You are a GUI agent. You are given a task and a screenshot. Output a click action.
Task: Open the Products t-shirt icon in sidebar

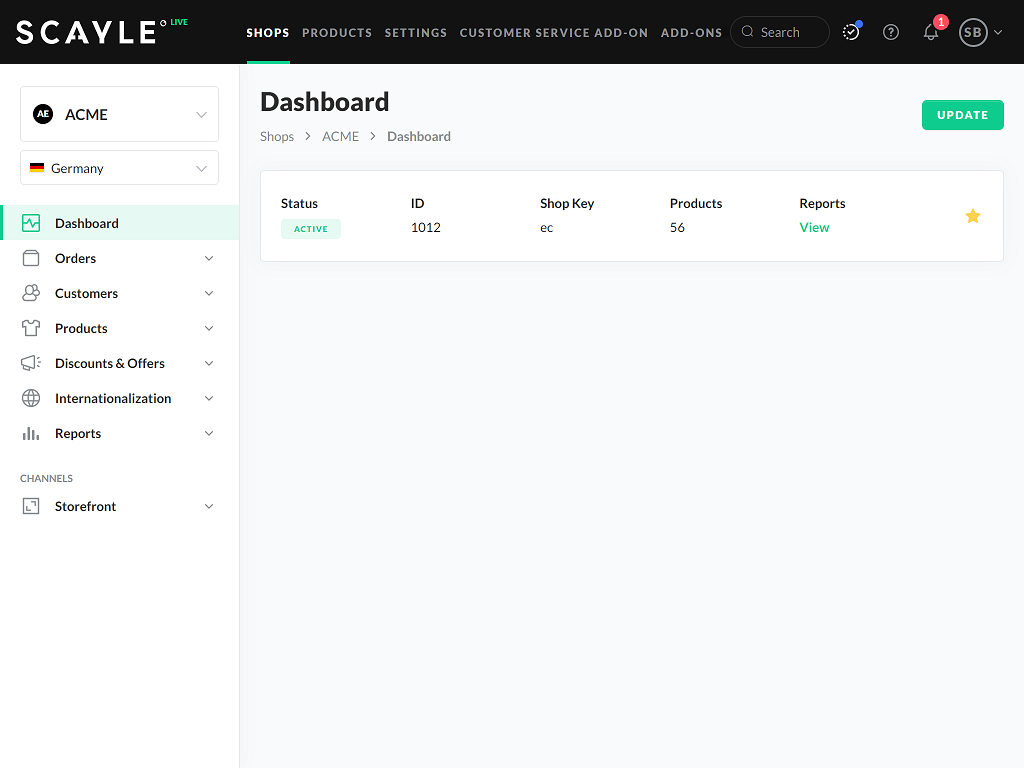(30, 327)
